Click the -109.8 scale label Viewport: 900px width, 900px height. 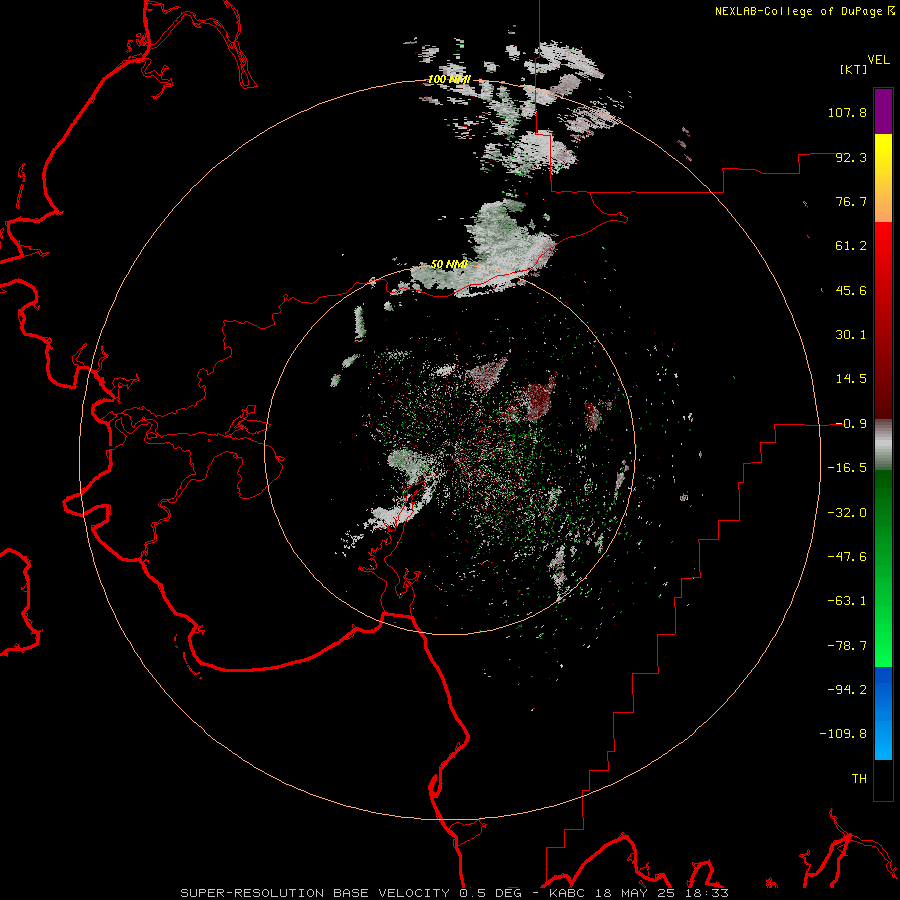coord(843,734)
